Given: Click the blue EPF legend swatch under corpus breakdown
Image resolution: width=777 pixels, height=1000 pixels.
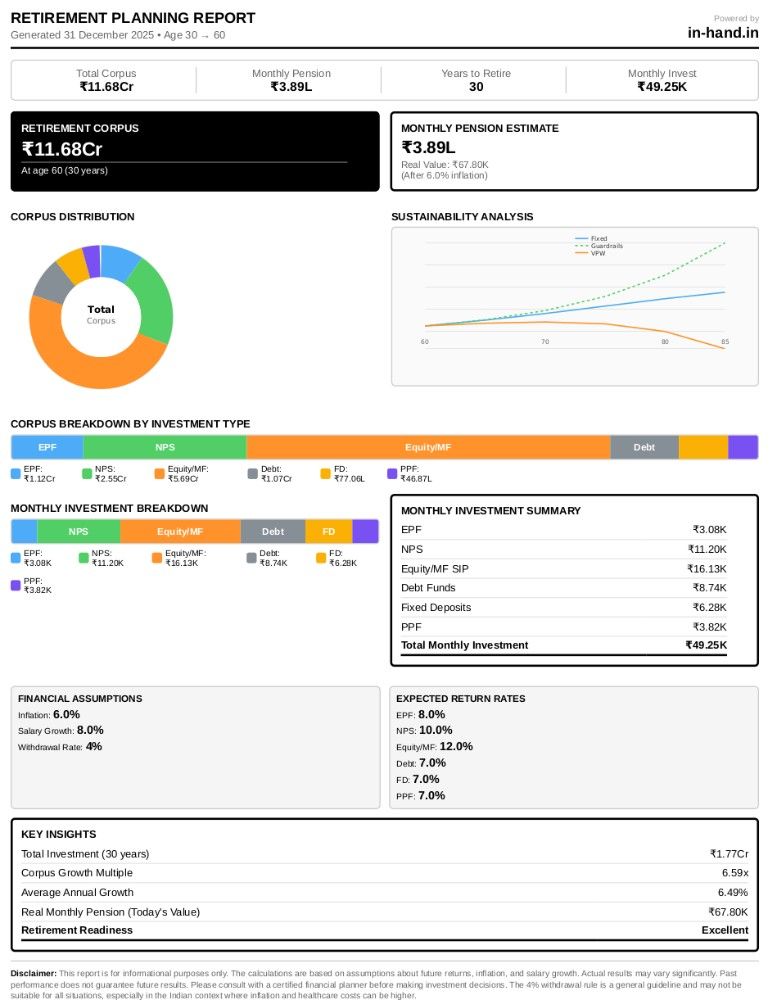Looking at the screenshot, I should (16, 474).
